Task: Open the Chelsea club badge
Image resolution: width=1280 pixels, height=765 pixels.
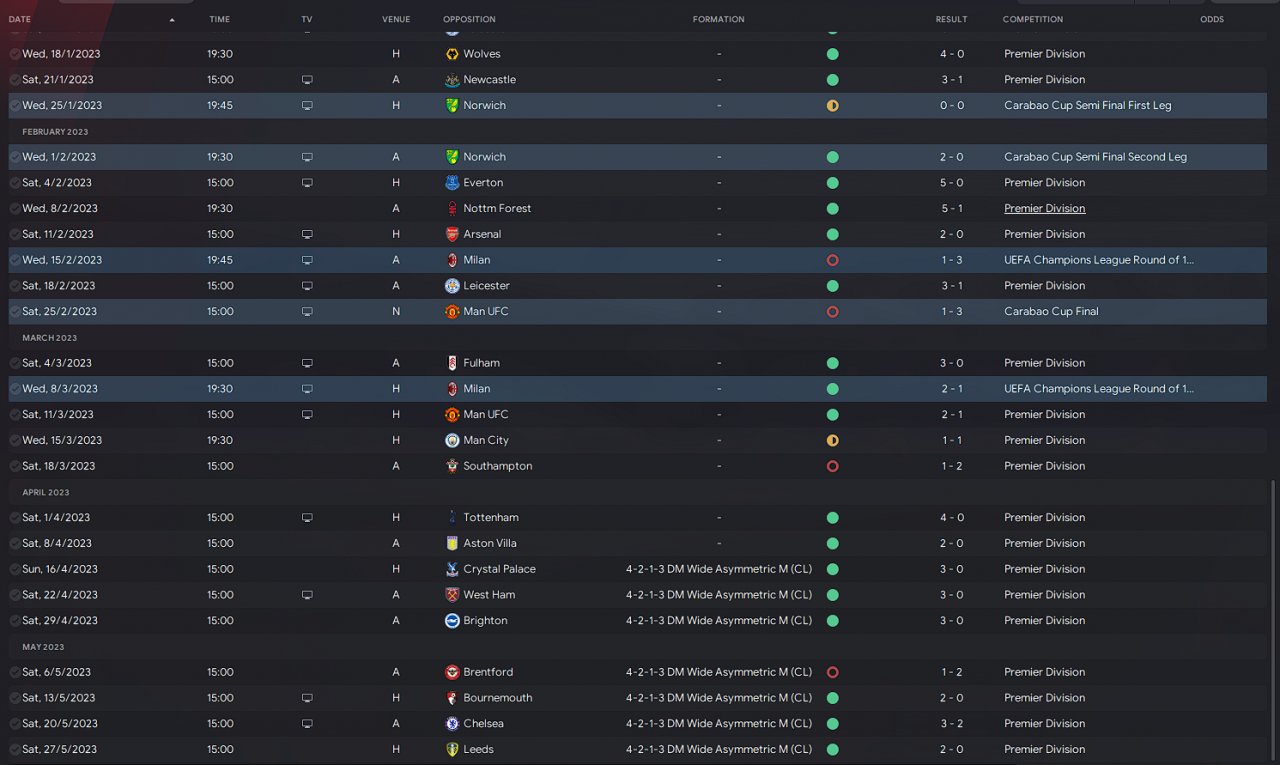Action: 452,724
